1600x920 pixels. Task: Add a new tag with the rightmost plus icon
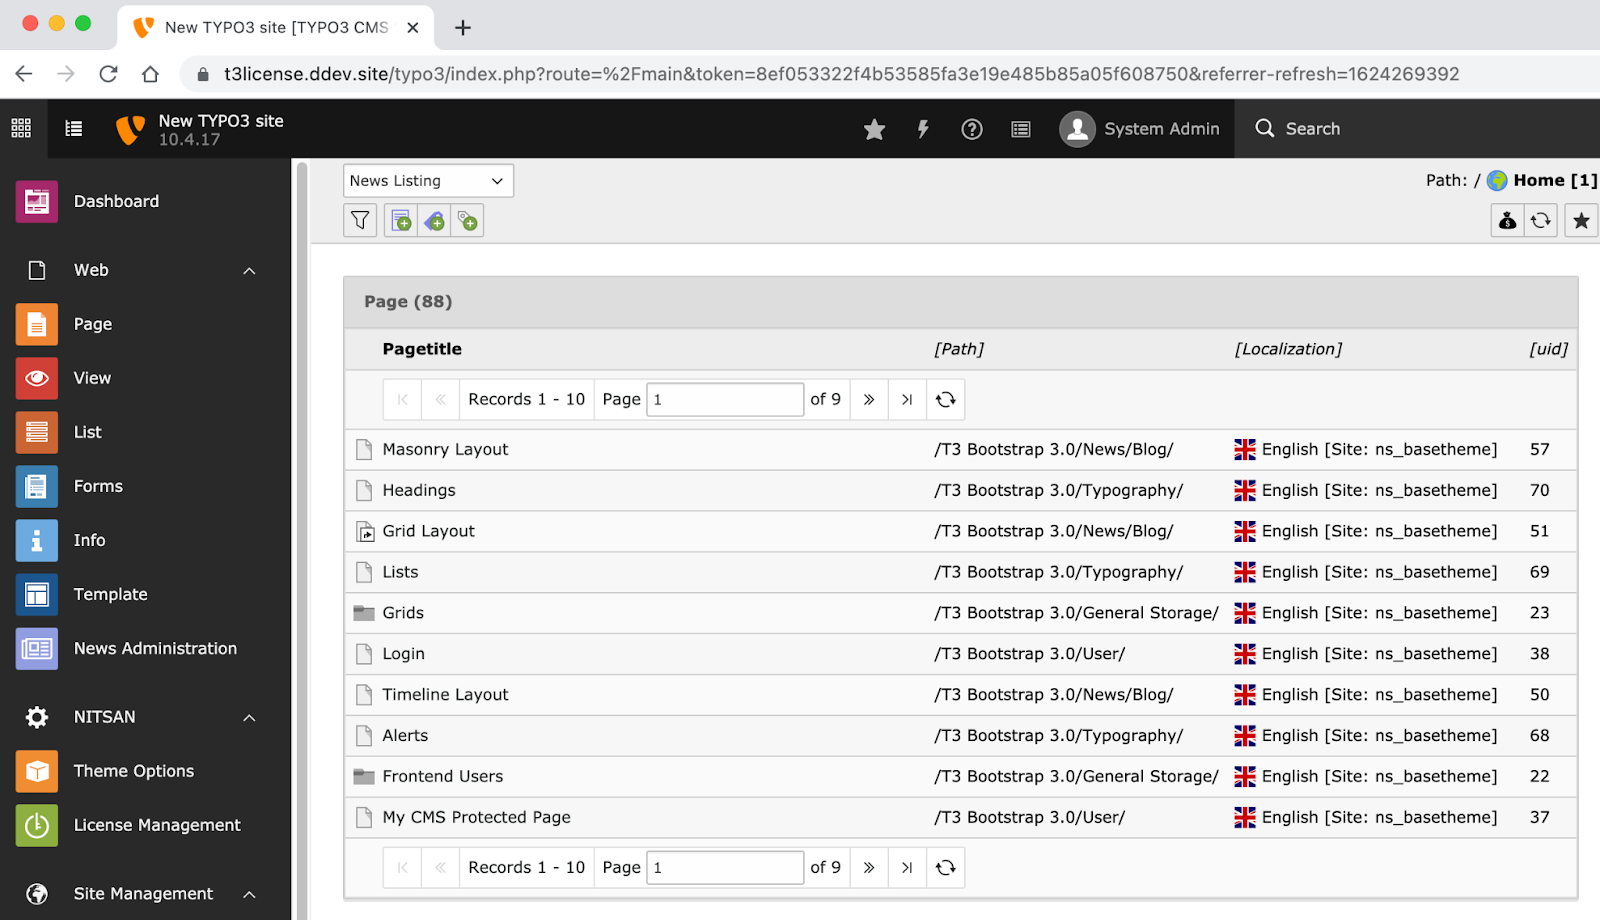point(467,220)
